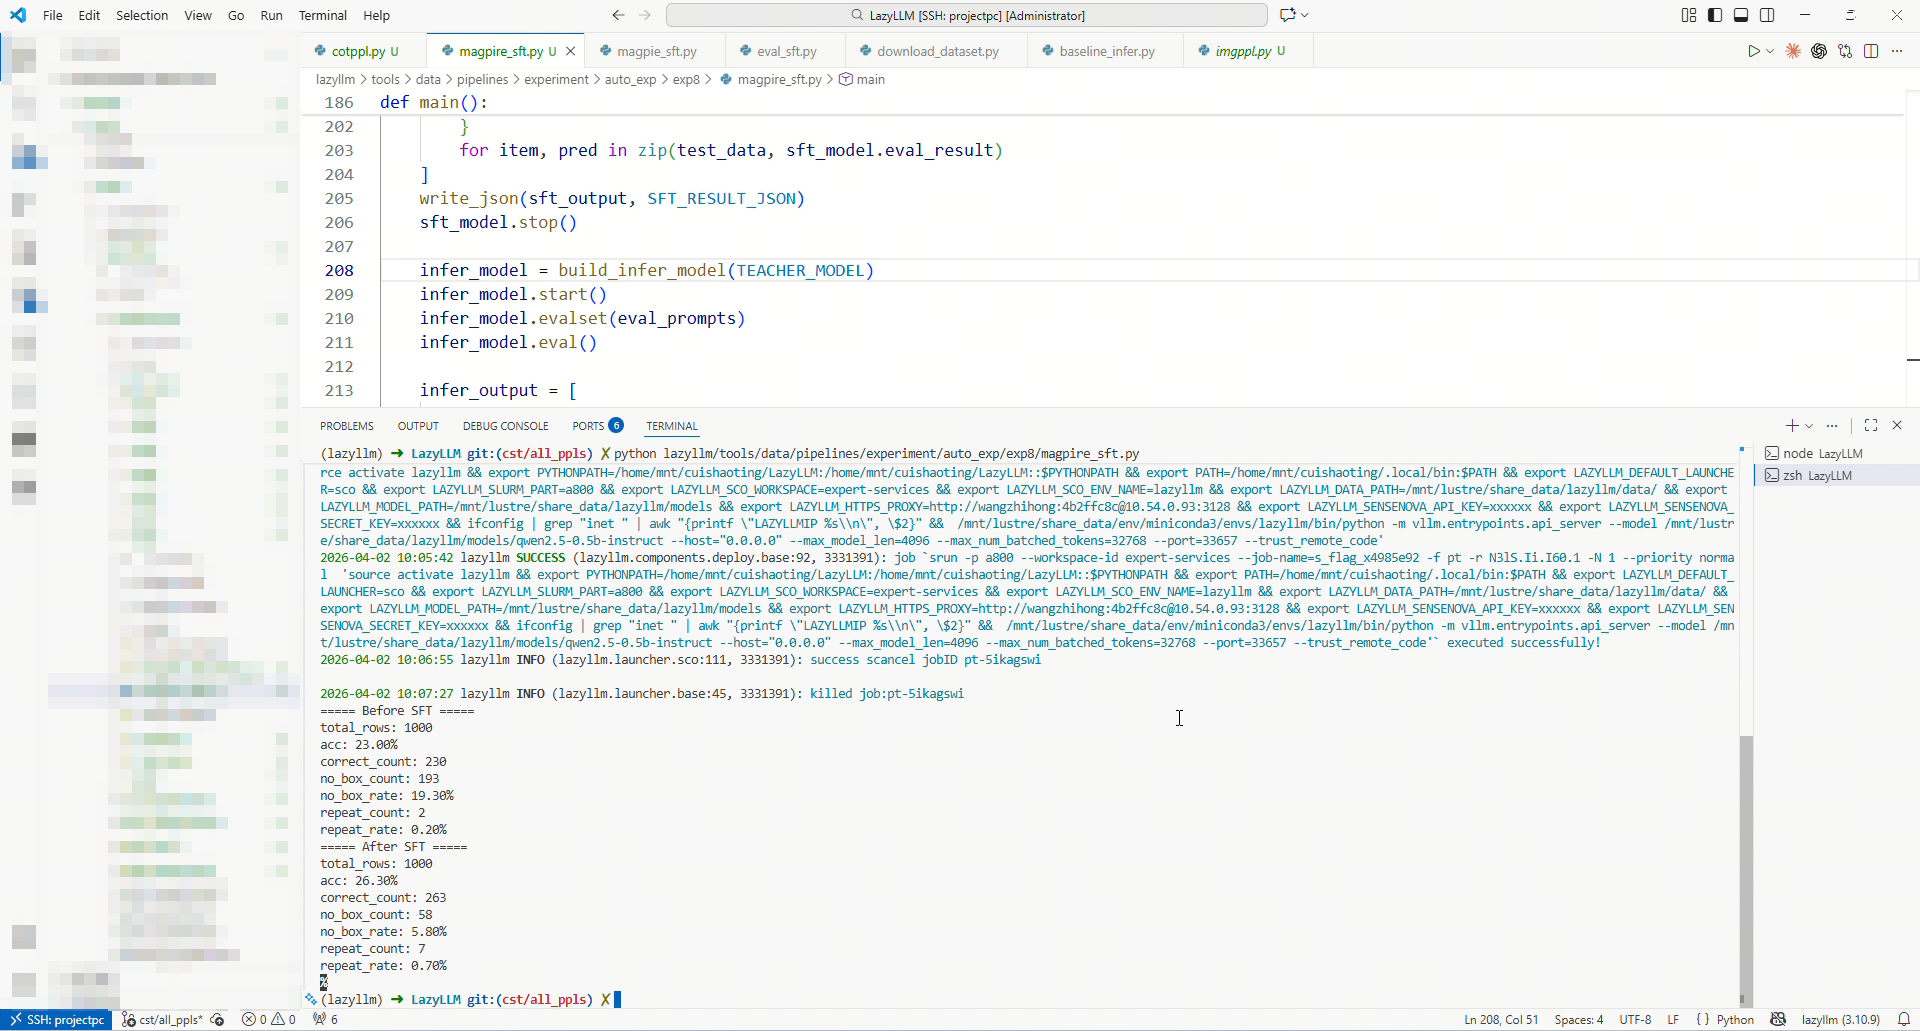Screen dimensions: 1920x1031
Task: Switch to the download_dataset.py tab
Action: (x=937, y=51)
